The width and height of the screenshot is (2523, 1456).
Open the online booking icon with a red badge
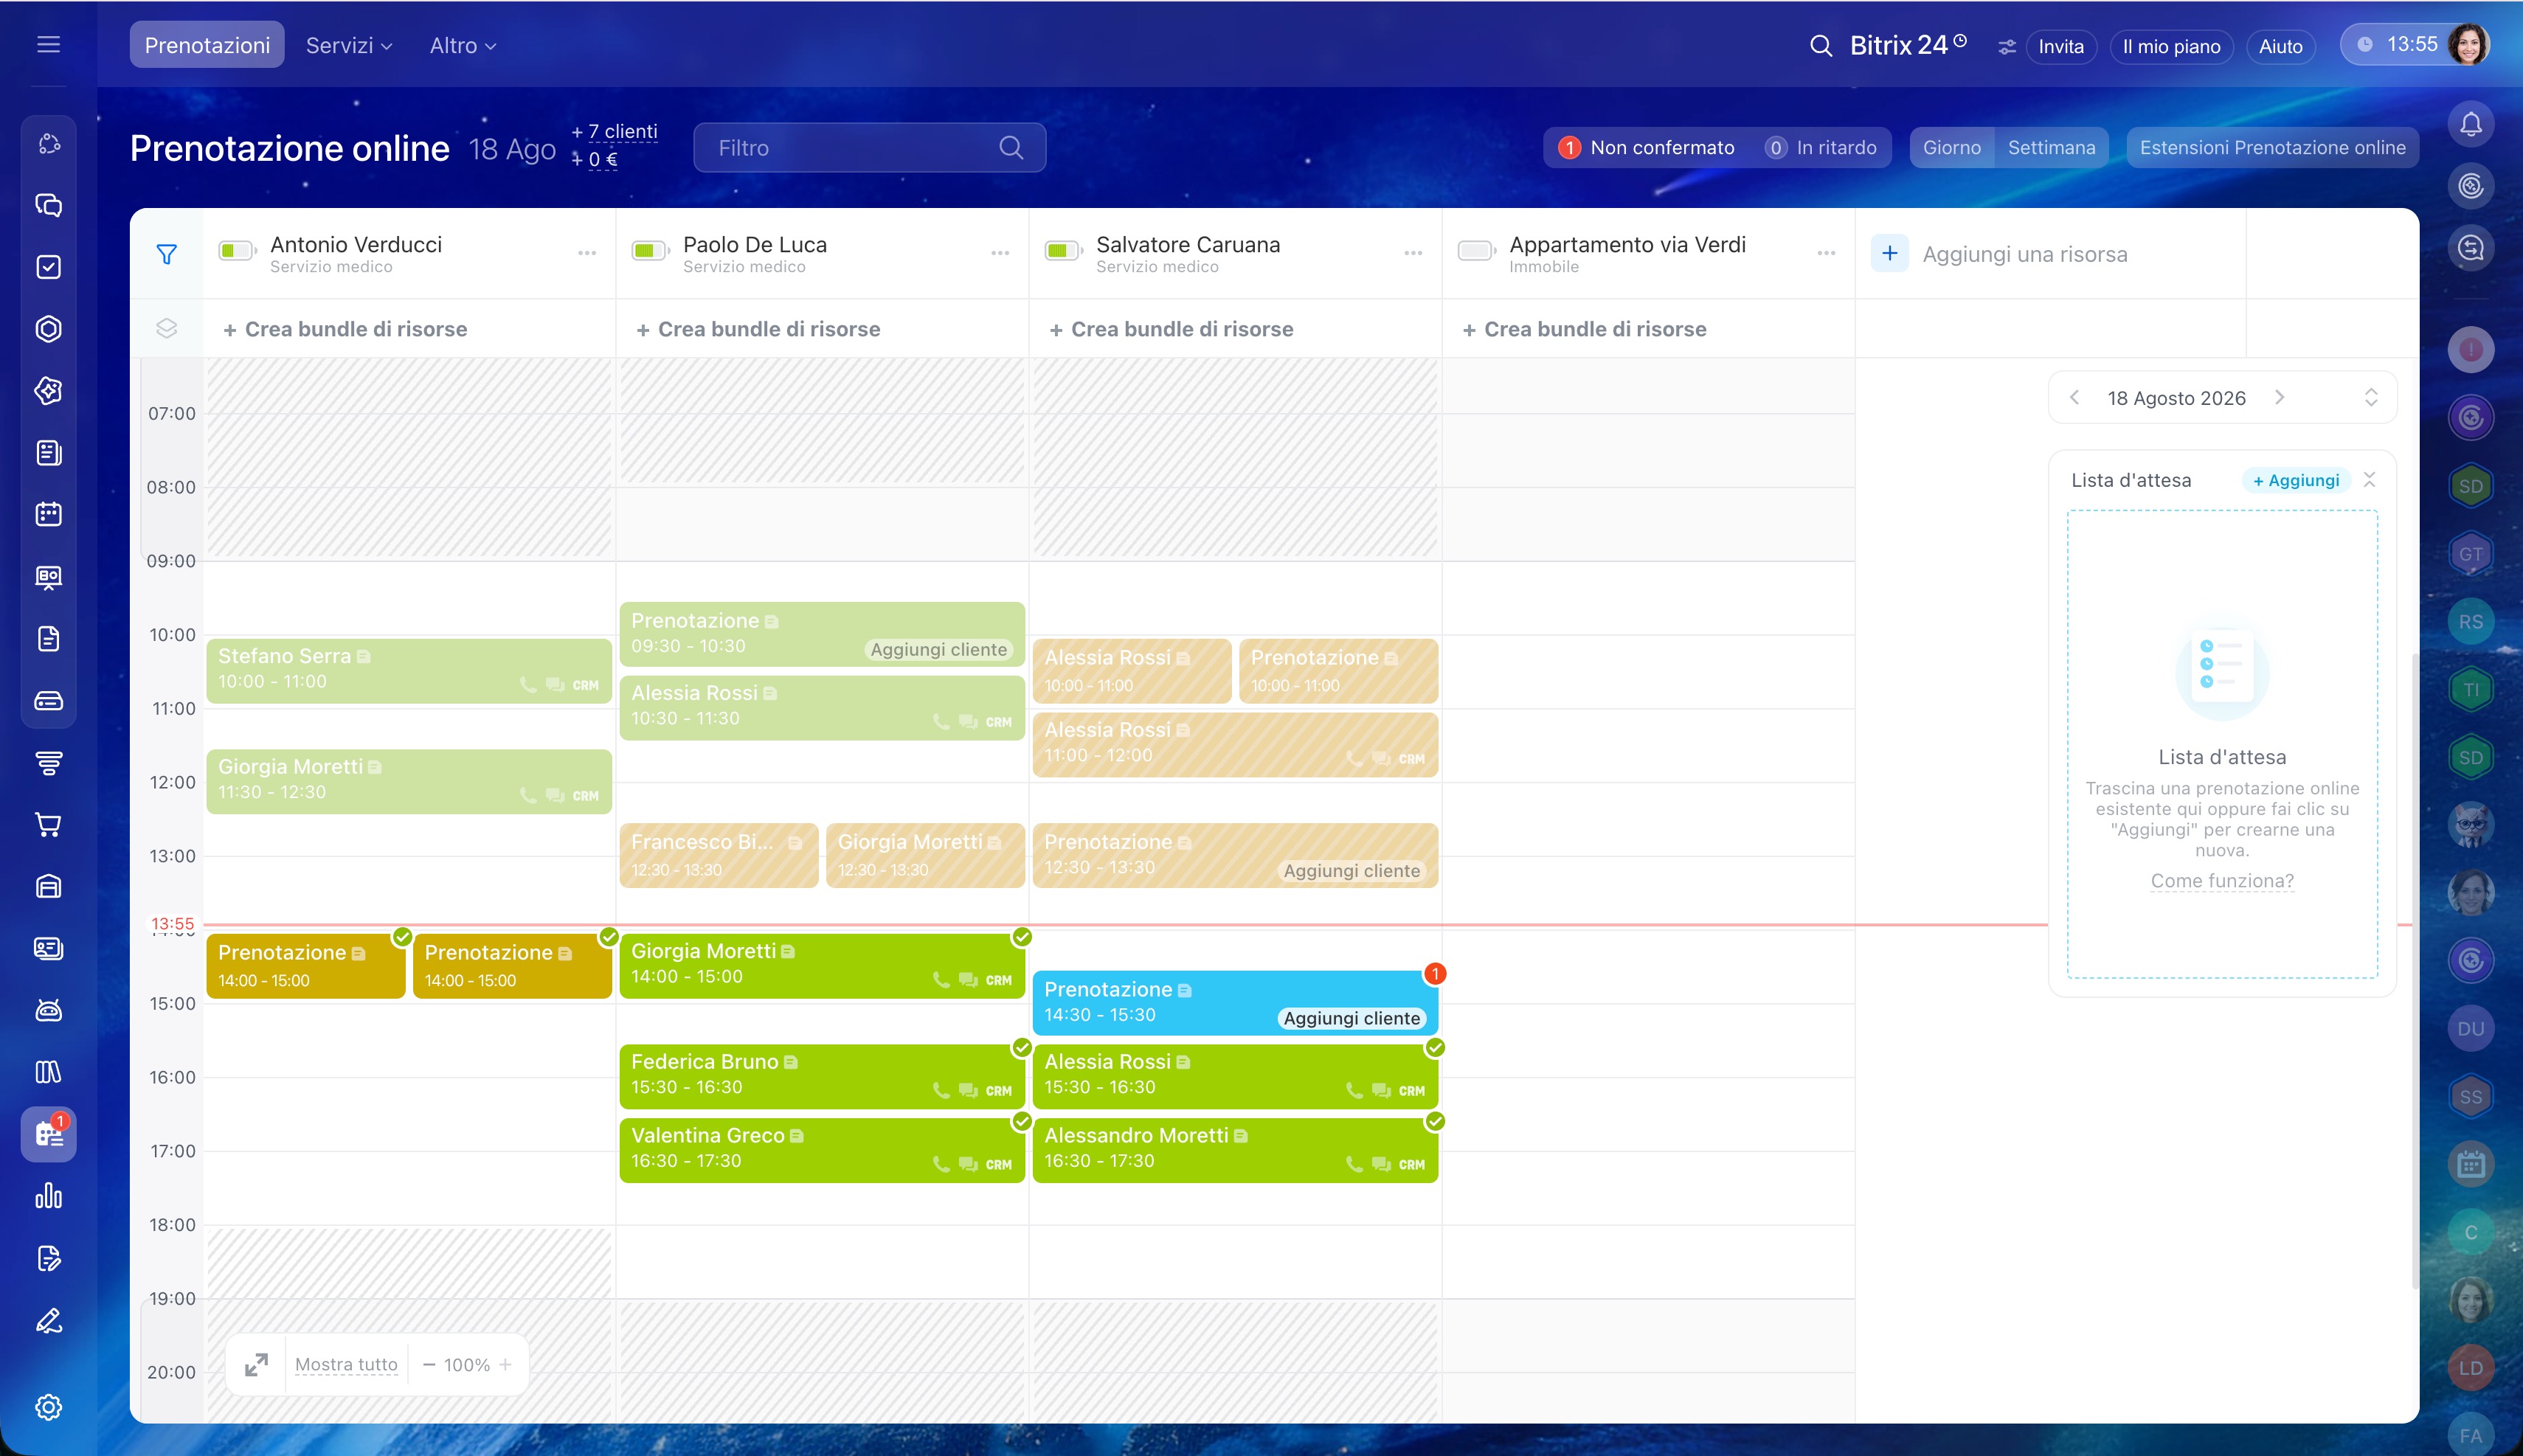coord(48,1134)
